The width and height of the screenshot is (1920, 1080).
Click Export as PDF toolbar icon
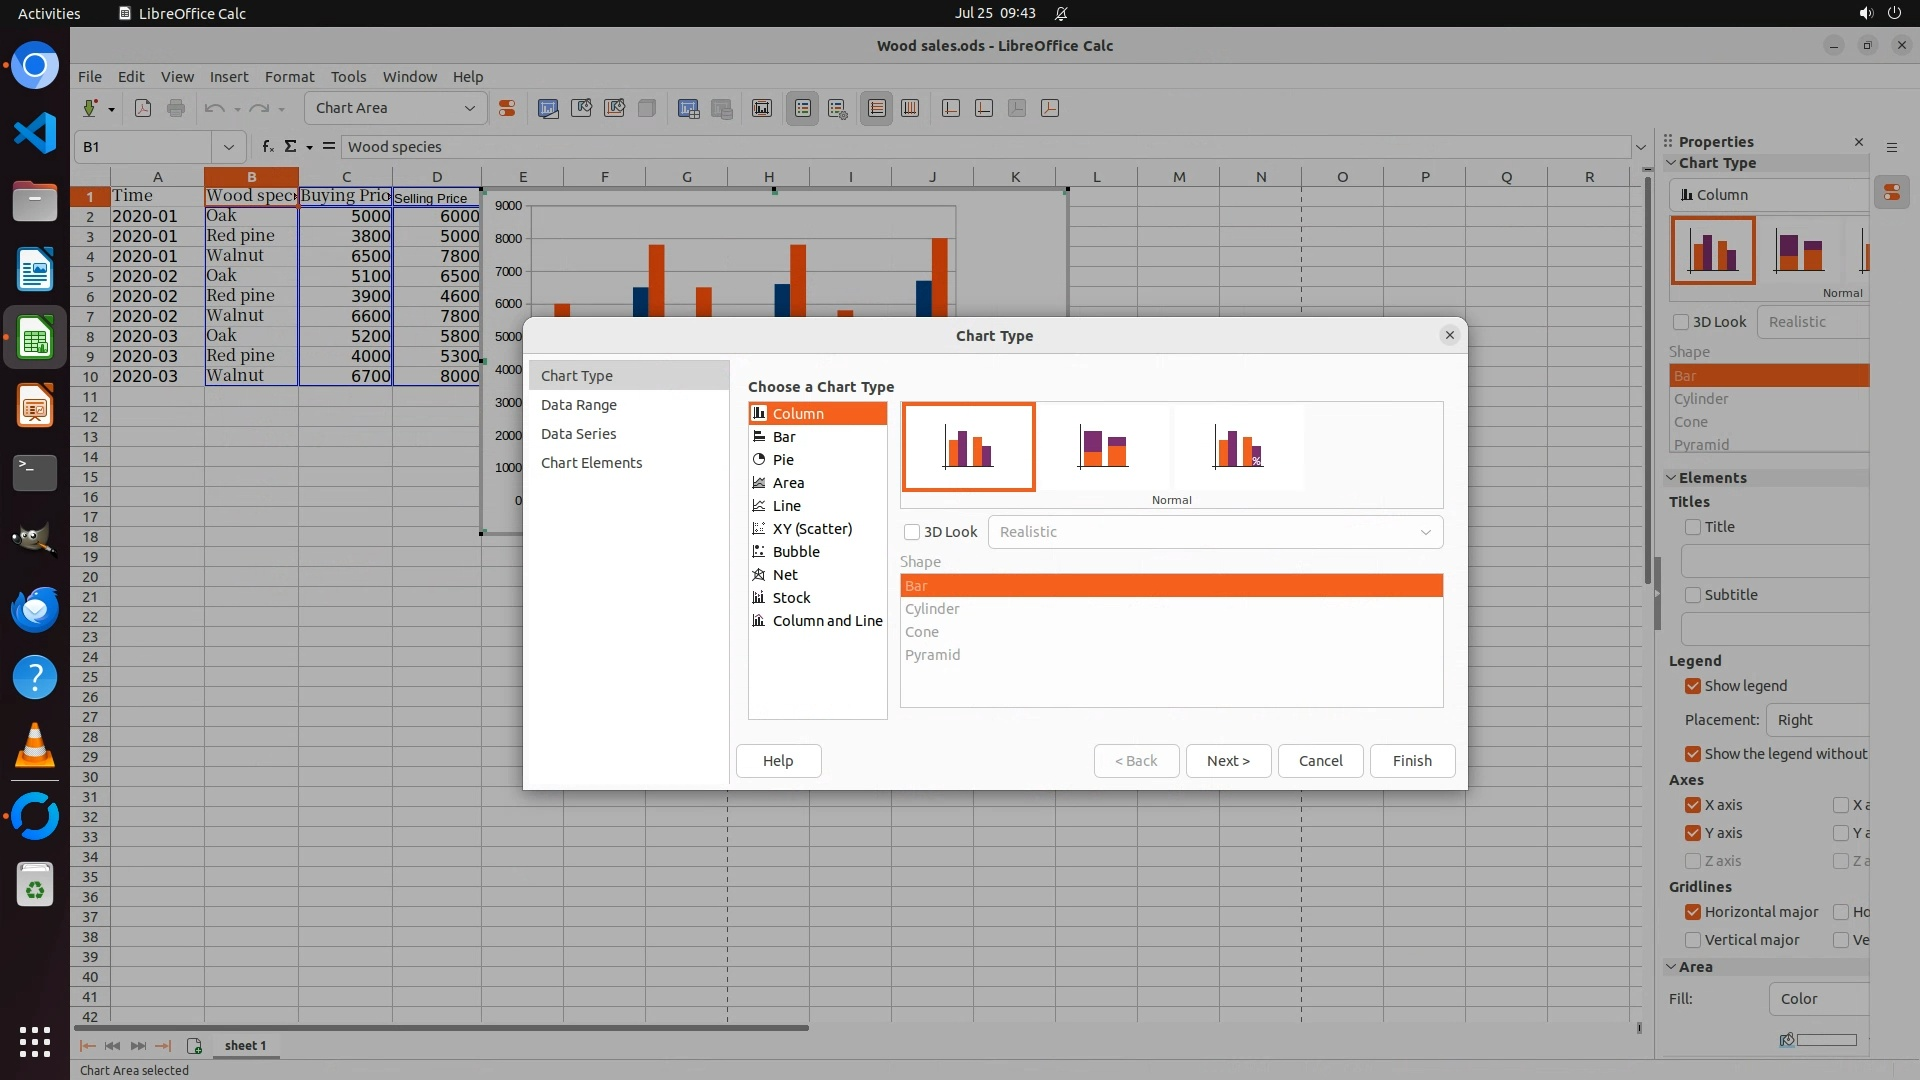[143, 109]
